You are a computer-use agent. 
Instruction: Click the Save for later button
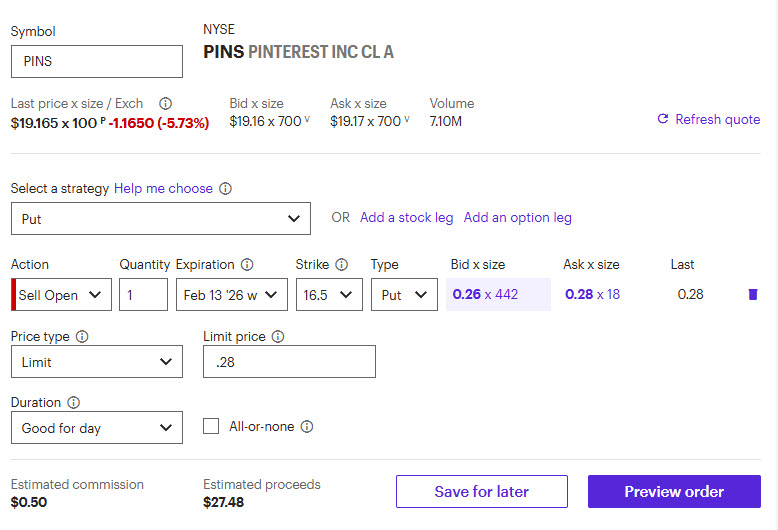tap(481, 491)
